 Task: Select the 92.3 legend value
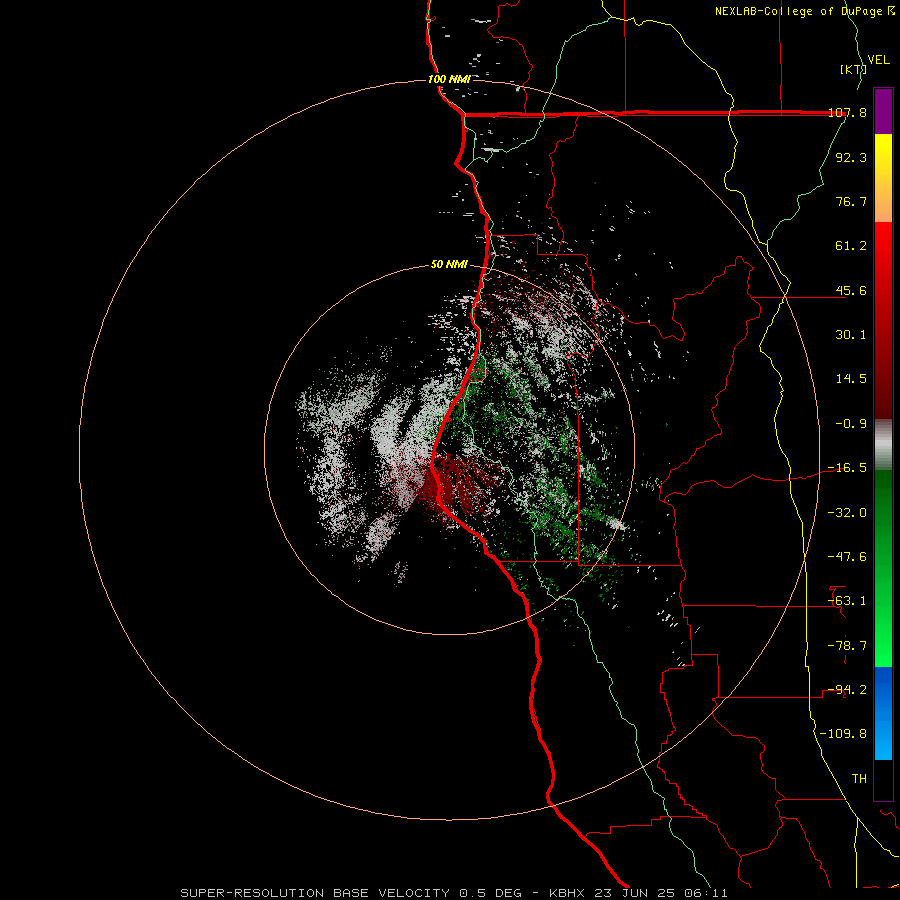pos(851,157)
